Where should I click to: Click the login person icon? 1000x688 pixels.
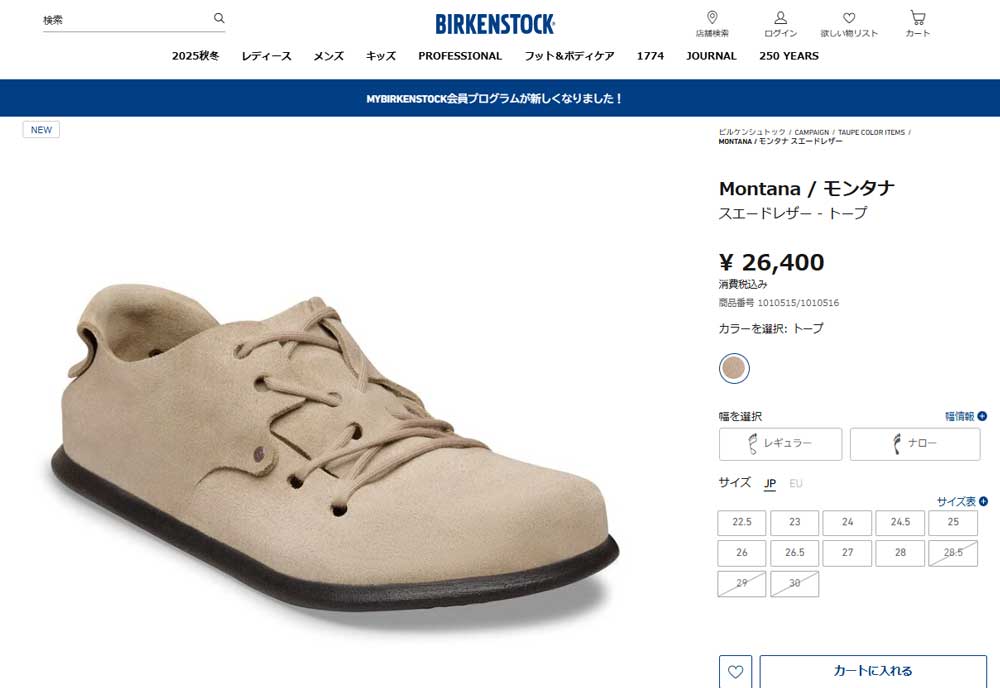tap(780, 18)
